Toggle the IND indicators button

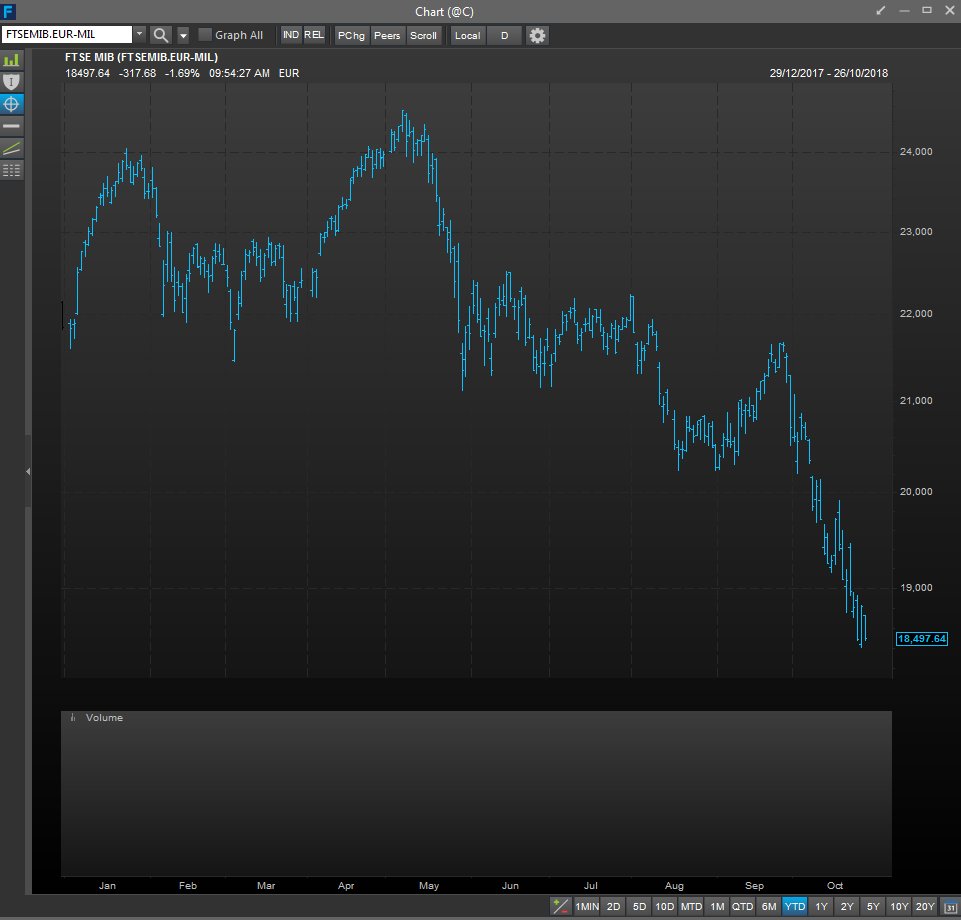pos(291,35)
